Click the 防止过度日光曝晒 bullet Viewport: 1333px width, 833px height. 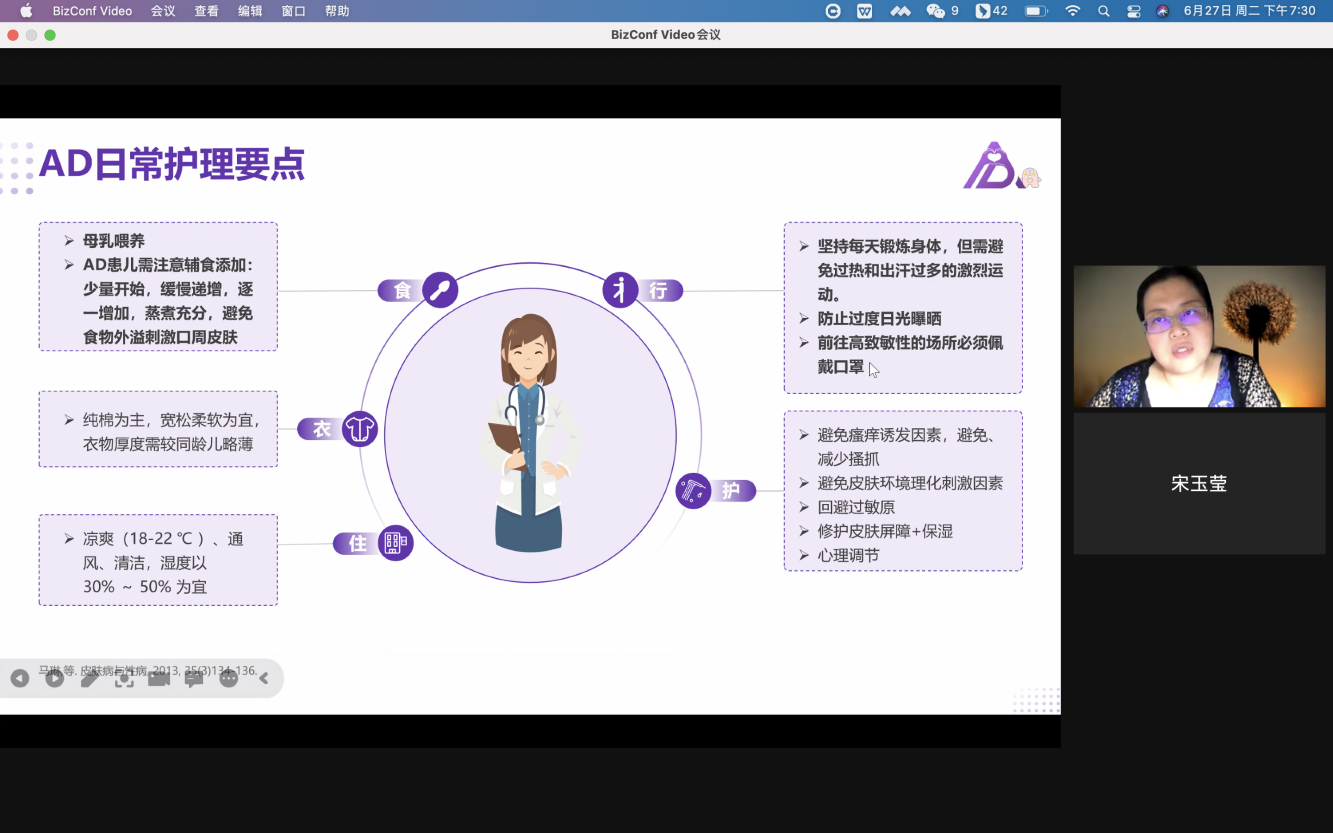tap(880, 319)
